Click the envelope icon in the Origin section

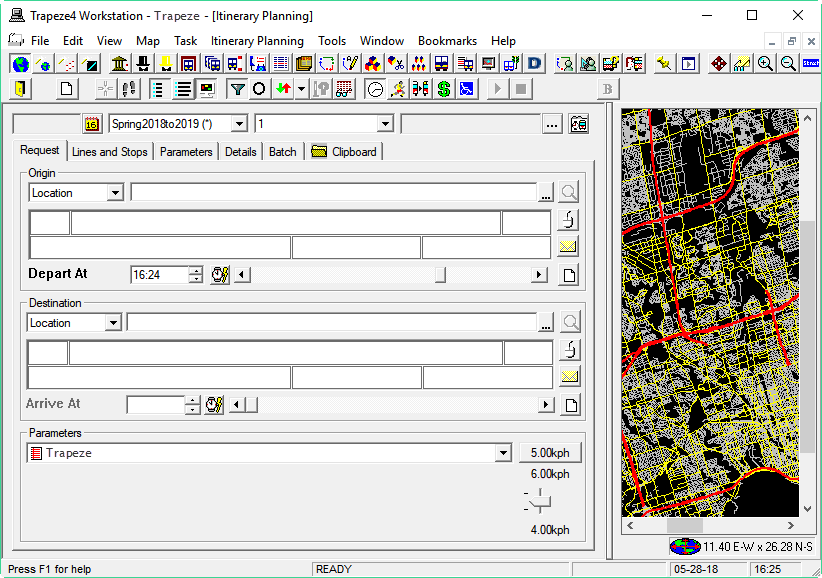(x=570, y=246)
